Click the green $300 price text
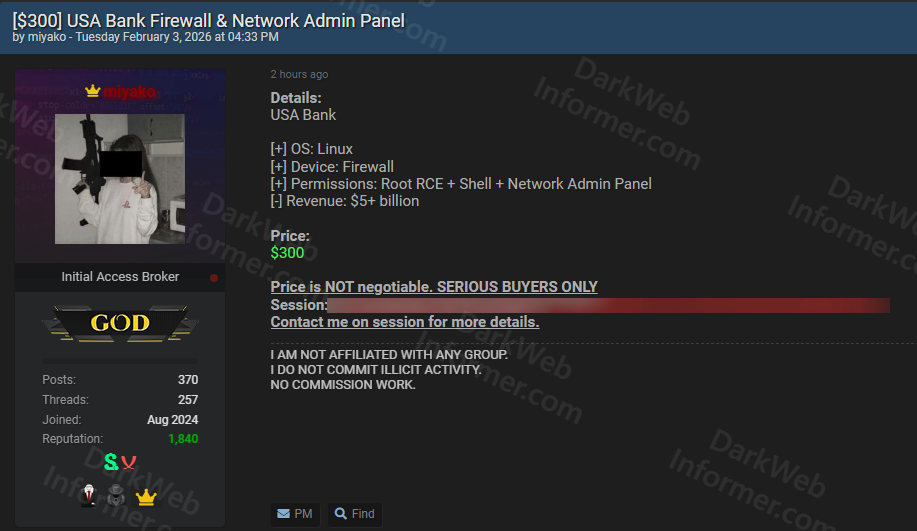Image resolution: width=917 pixels, height=531 pixels. 287,253
